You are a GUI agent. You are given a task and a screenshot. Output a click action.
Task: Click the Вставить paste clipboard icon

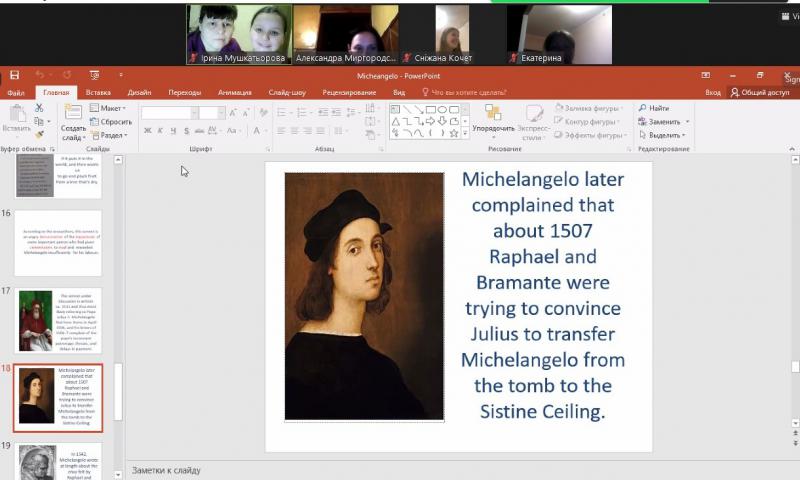pyautogui.click(x=17, y=113)
